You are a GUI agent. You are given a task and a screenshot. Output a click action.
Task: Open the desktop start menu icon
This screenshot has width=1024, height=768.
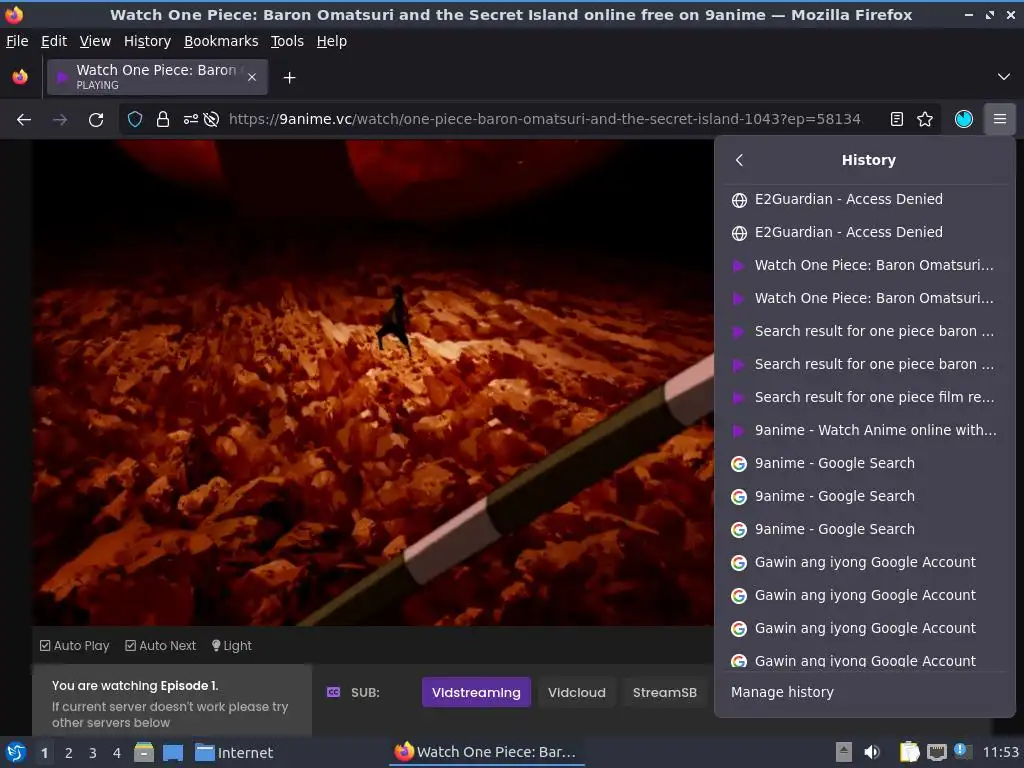pyautogui.click(x=15, y=752)
